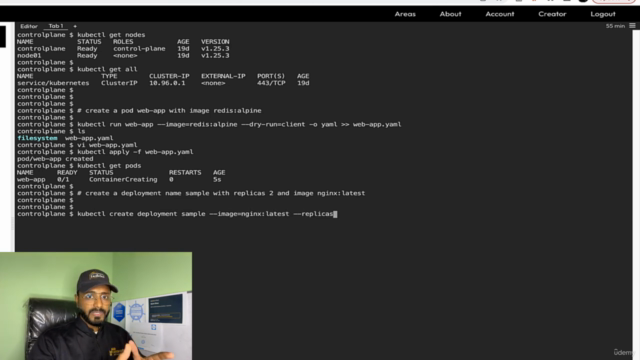The width and height of the screenshot is (640, 360).
Task: Open the Areas menu item
Action: pos(405,14)
